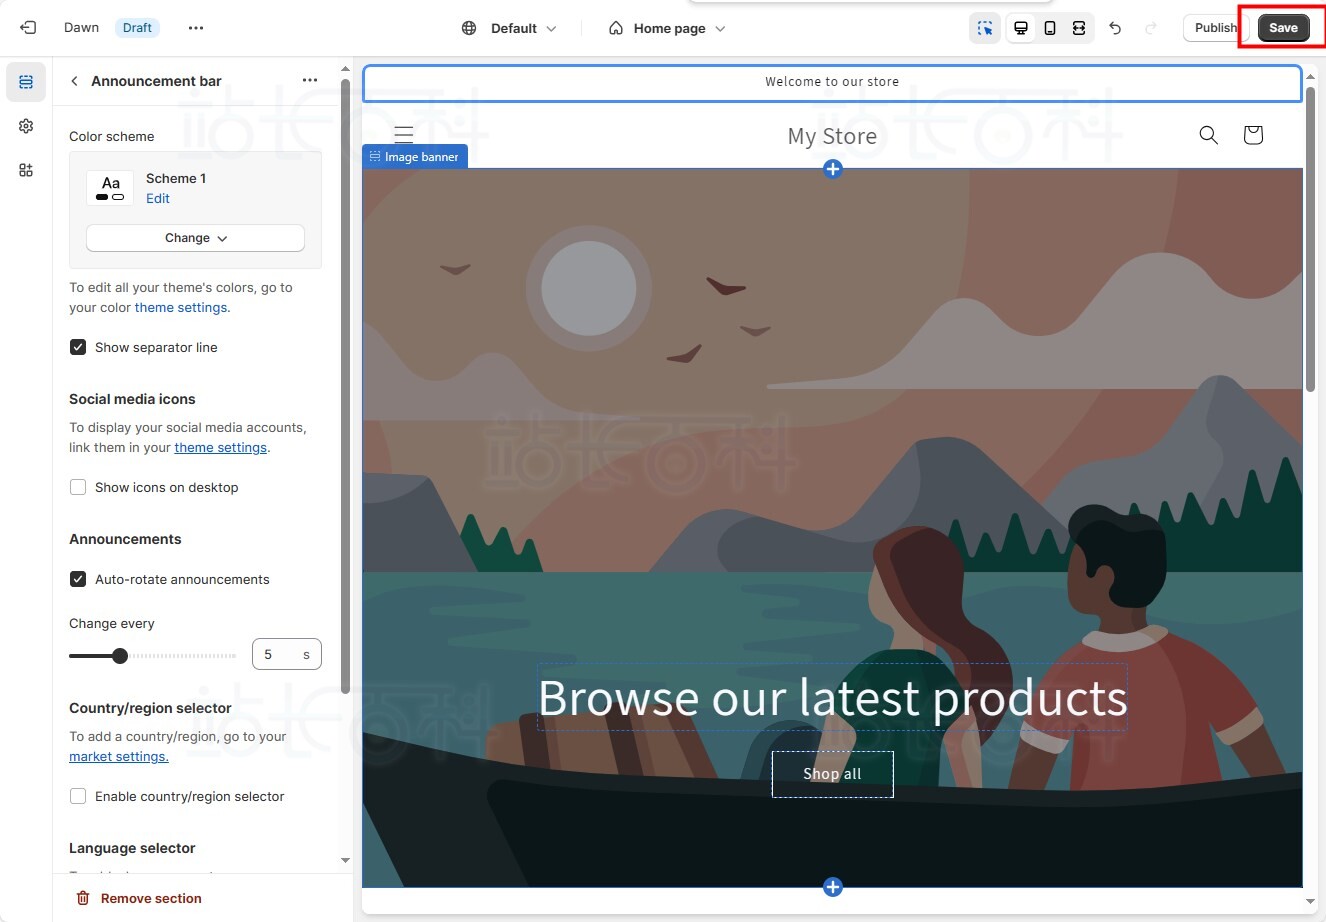Image resolution: width=1326 pixels, height=922 pixels.
Task: Click the Change every slider handle
Action: [120, 656]
